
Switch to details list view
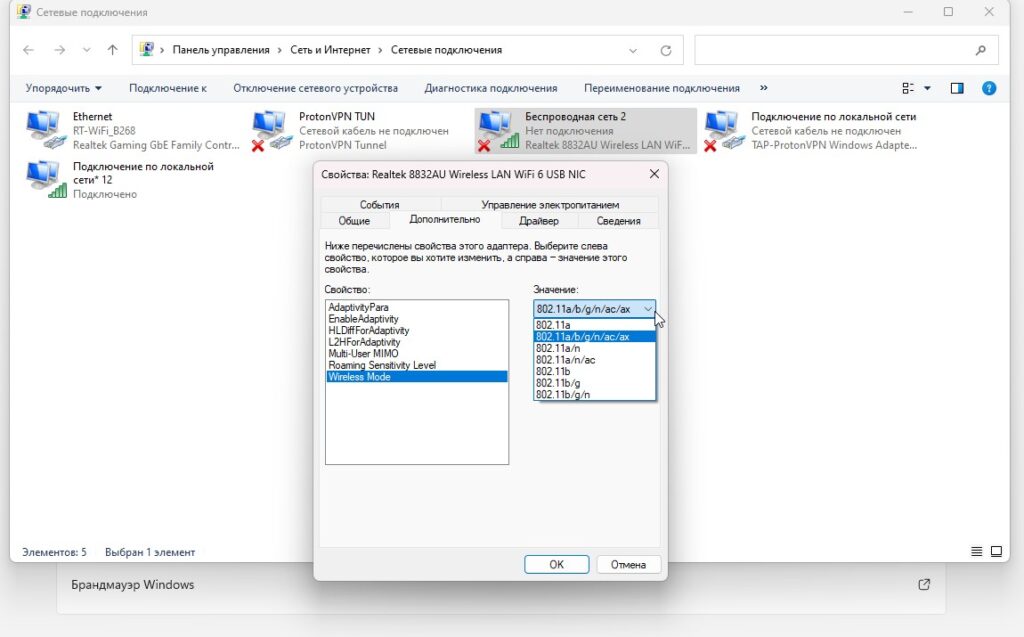click(977, 551)
